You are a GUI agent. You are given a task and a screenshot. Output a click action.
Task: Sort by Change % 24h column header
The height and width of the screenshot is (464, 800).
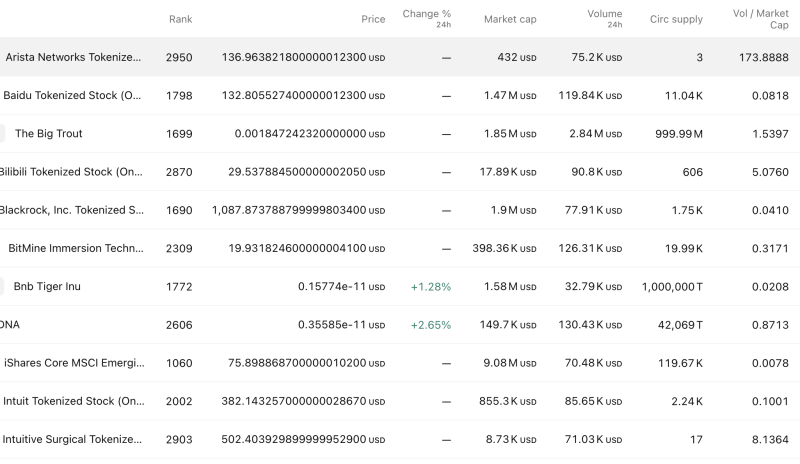click(427, 18)
